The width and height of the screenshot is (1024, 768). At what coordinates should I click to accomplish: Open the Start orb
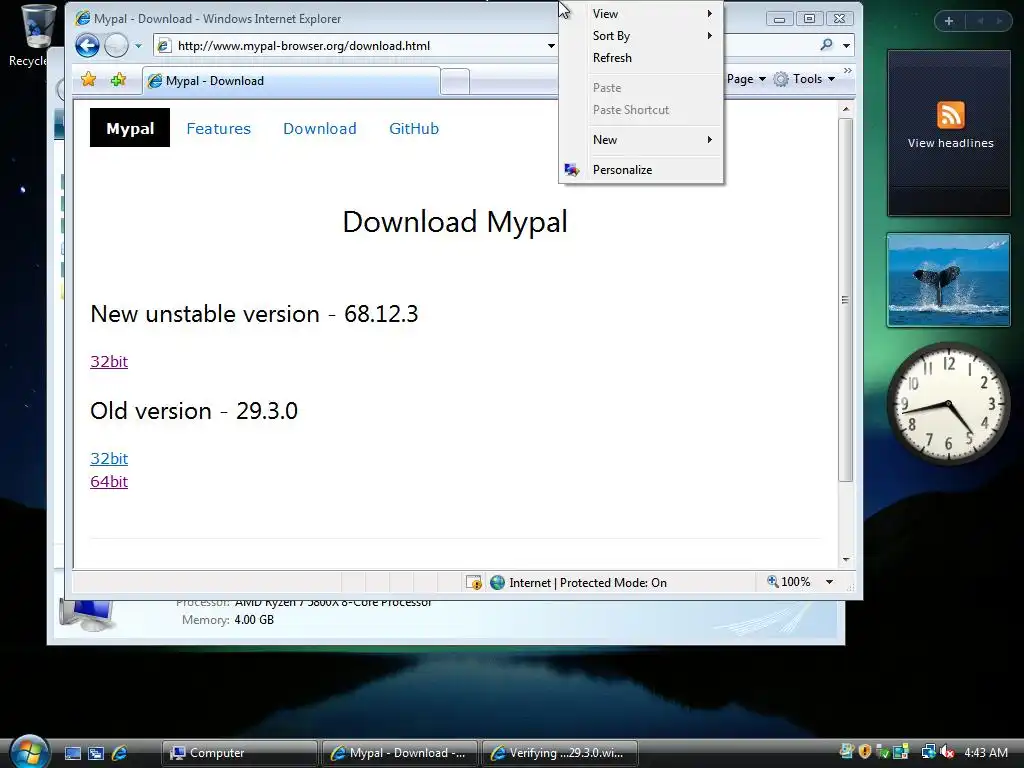(x=30, y=751)
